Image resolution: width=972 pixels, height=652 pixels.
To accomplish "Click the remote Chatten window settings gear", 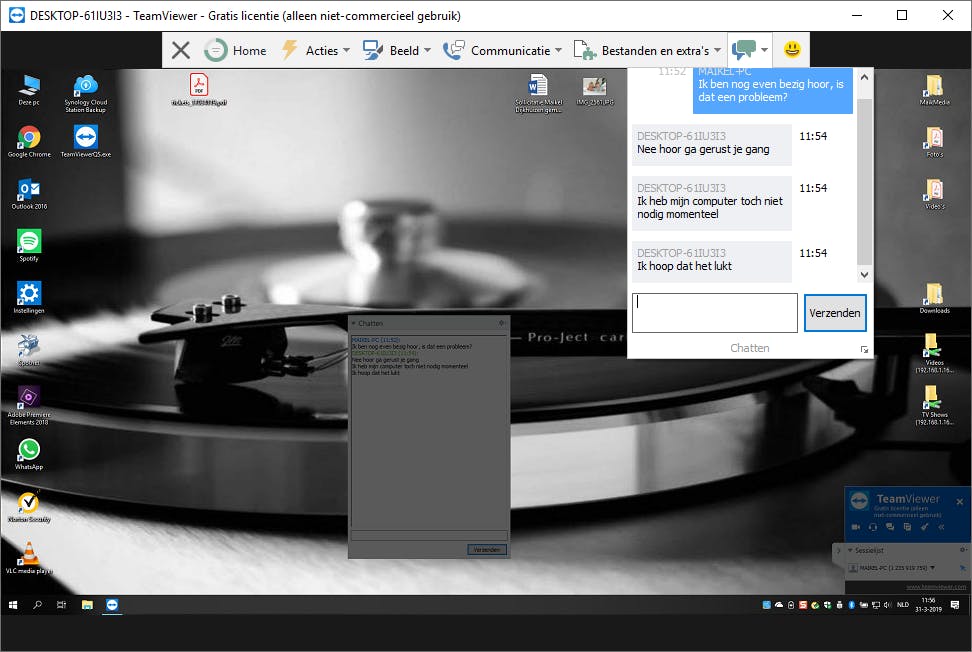I will pos(501,323).
